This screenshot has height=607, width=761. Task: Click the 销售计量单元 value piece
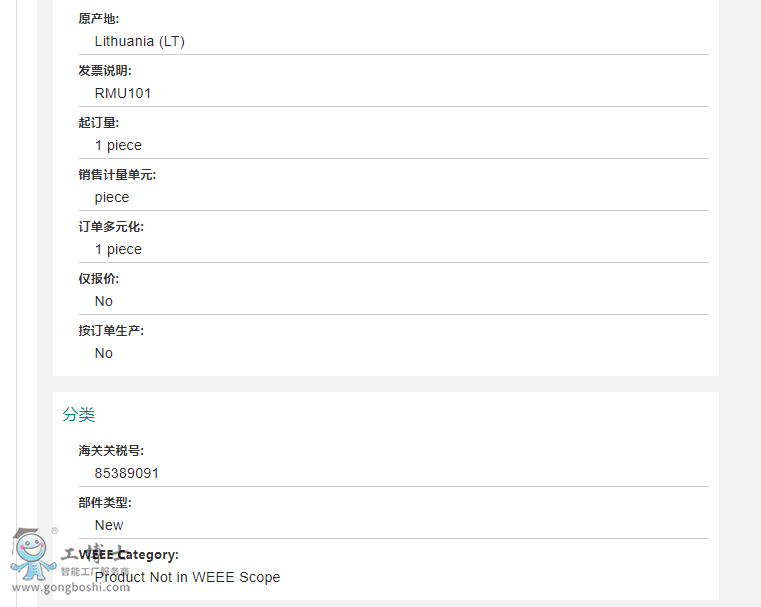tap(112, 197)
